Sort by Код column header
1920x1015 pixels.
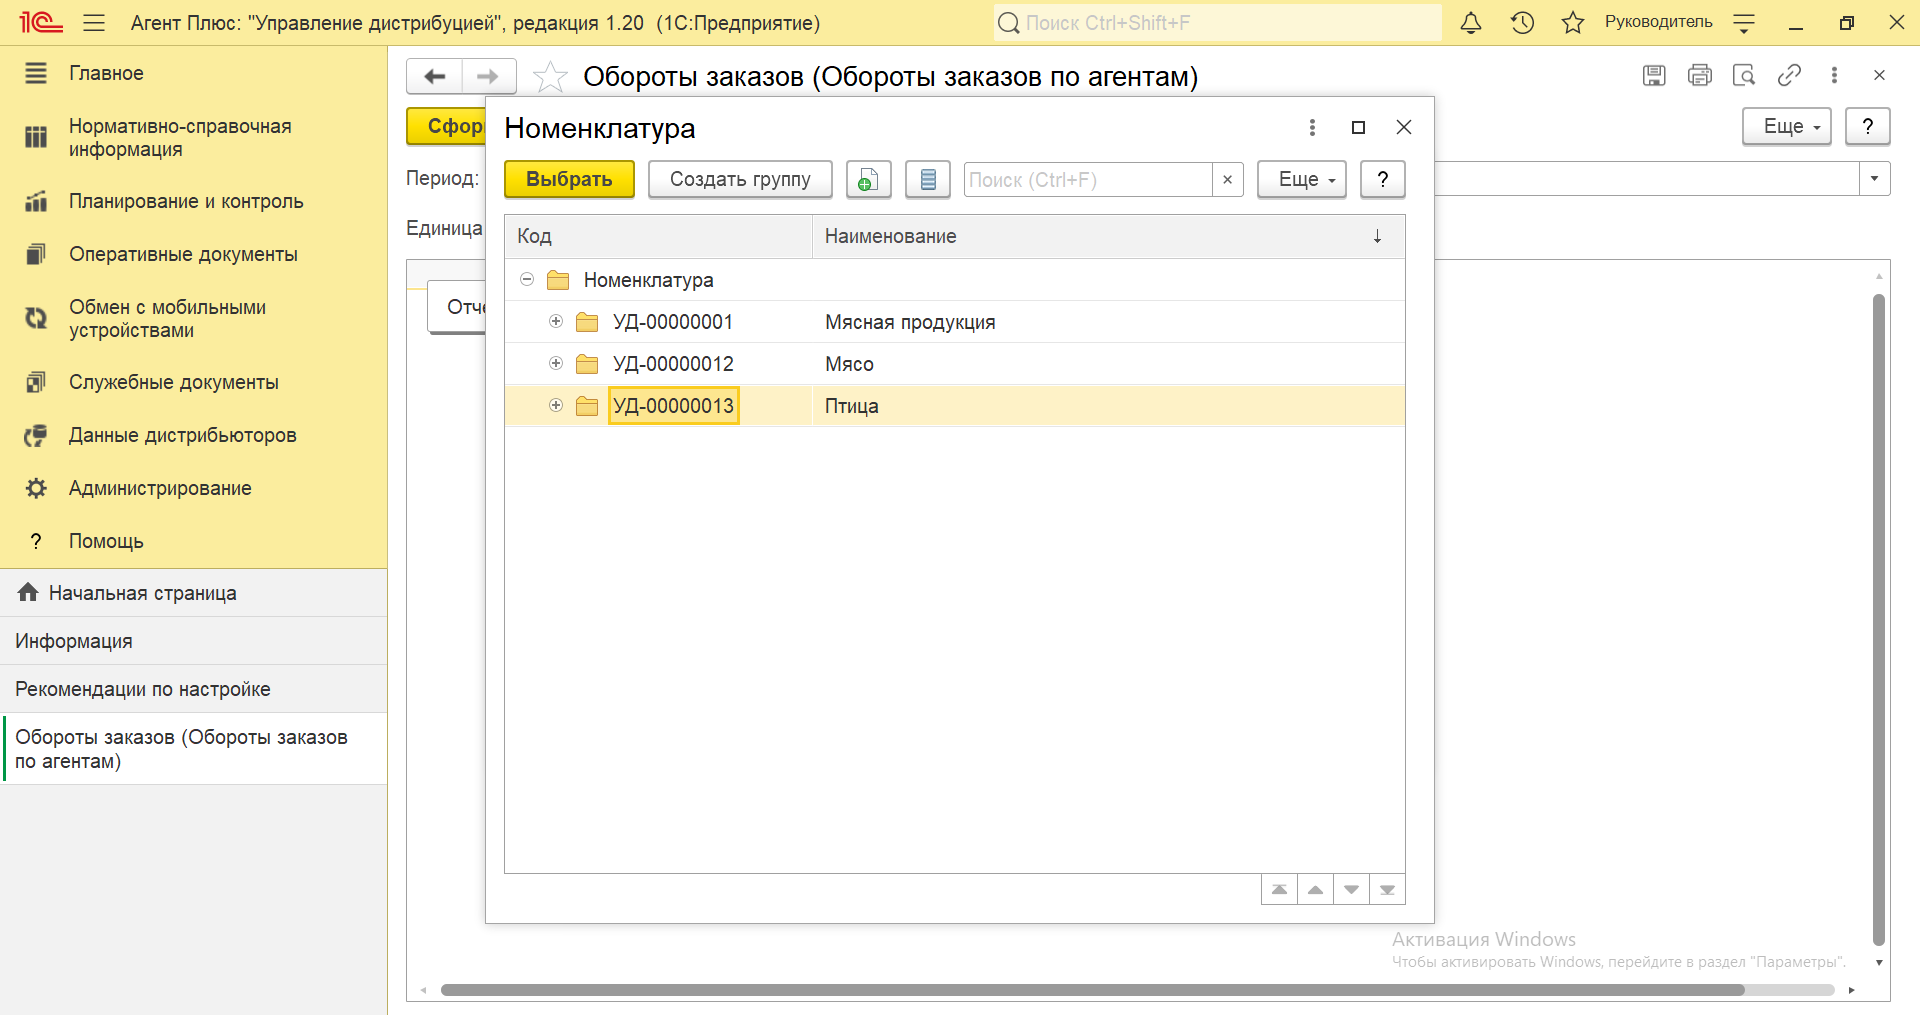pos(658,236)
